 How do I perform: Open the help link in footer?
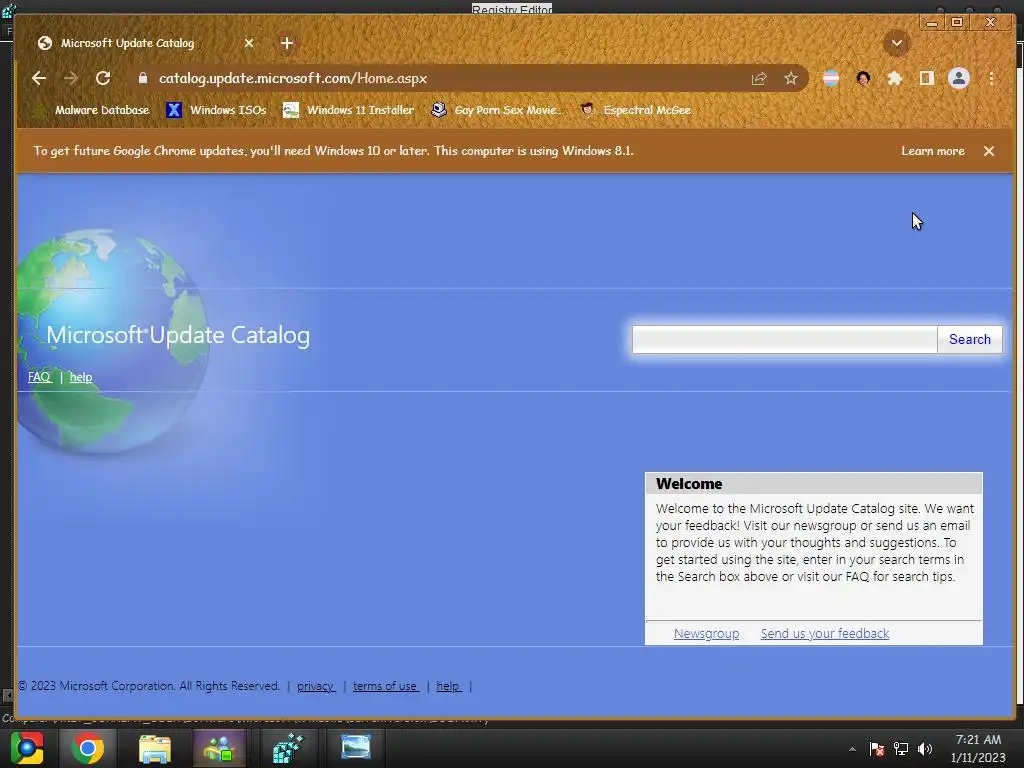coord(448,686)
